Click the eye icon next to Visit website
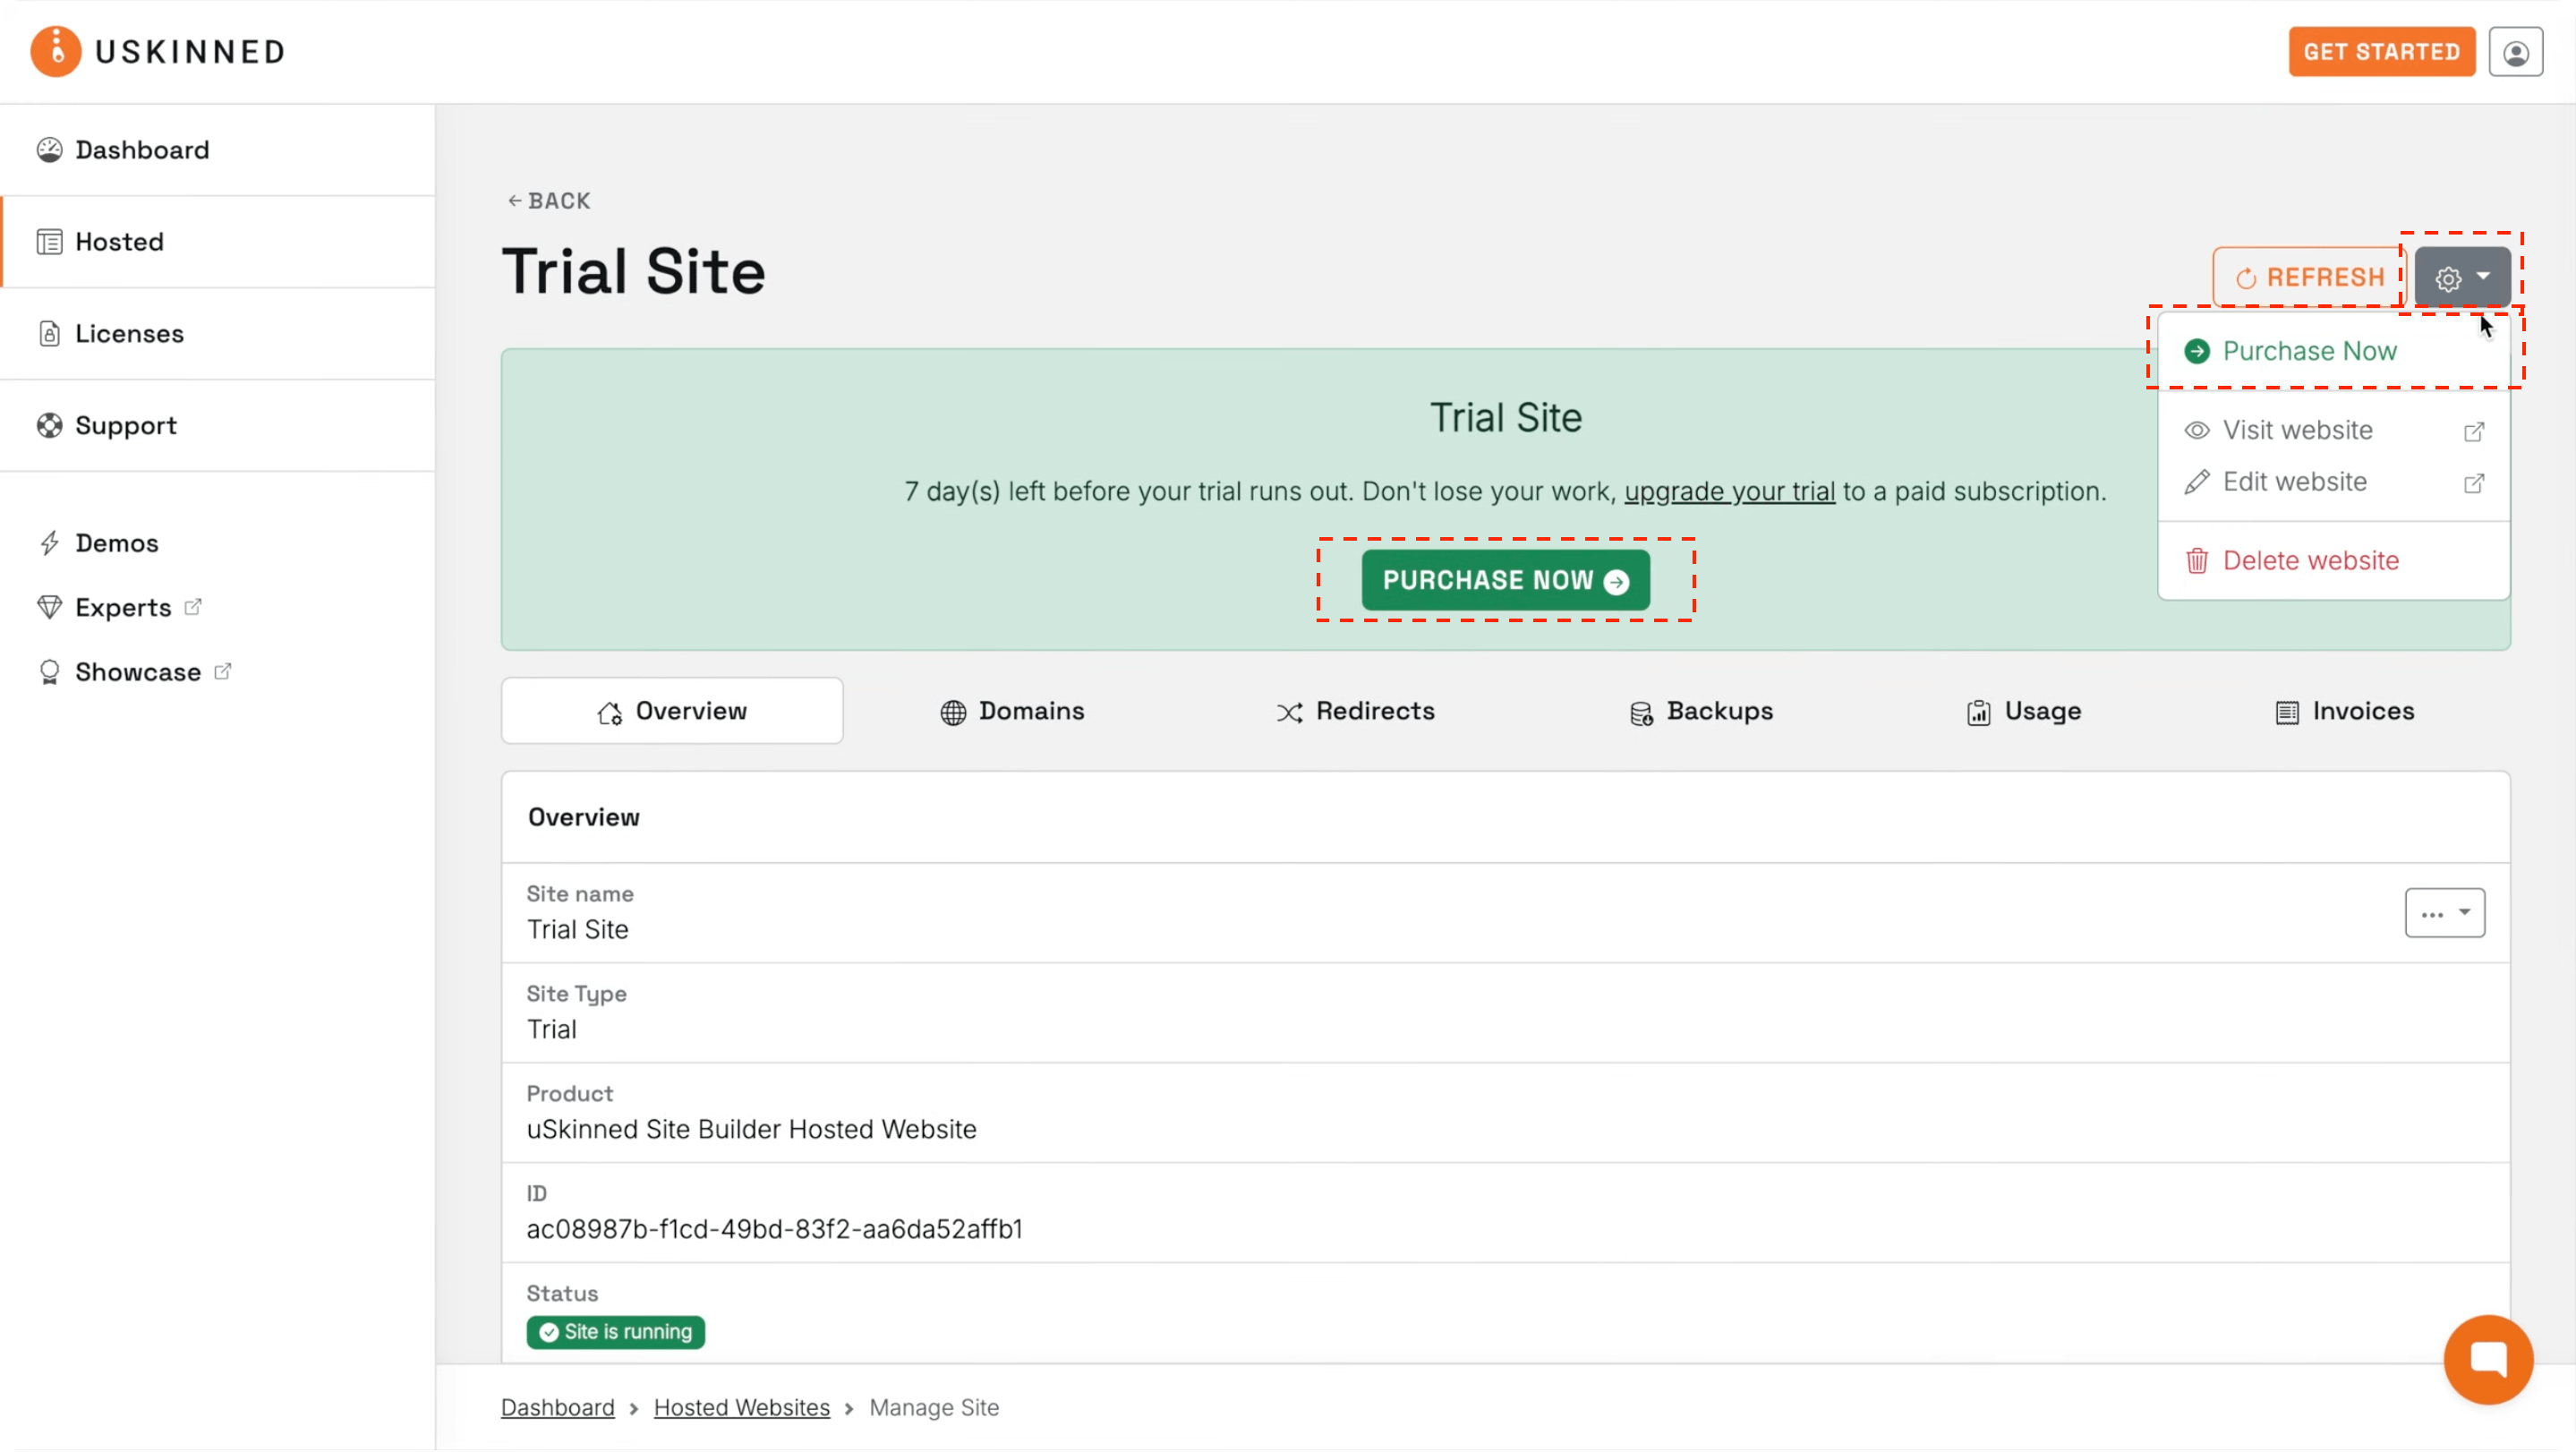 [2196, 430]
